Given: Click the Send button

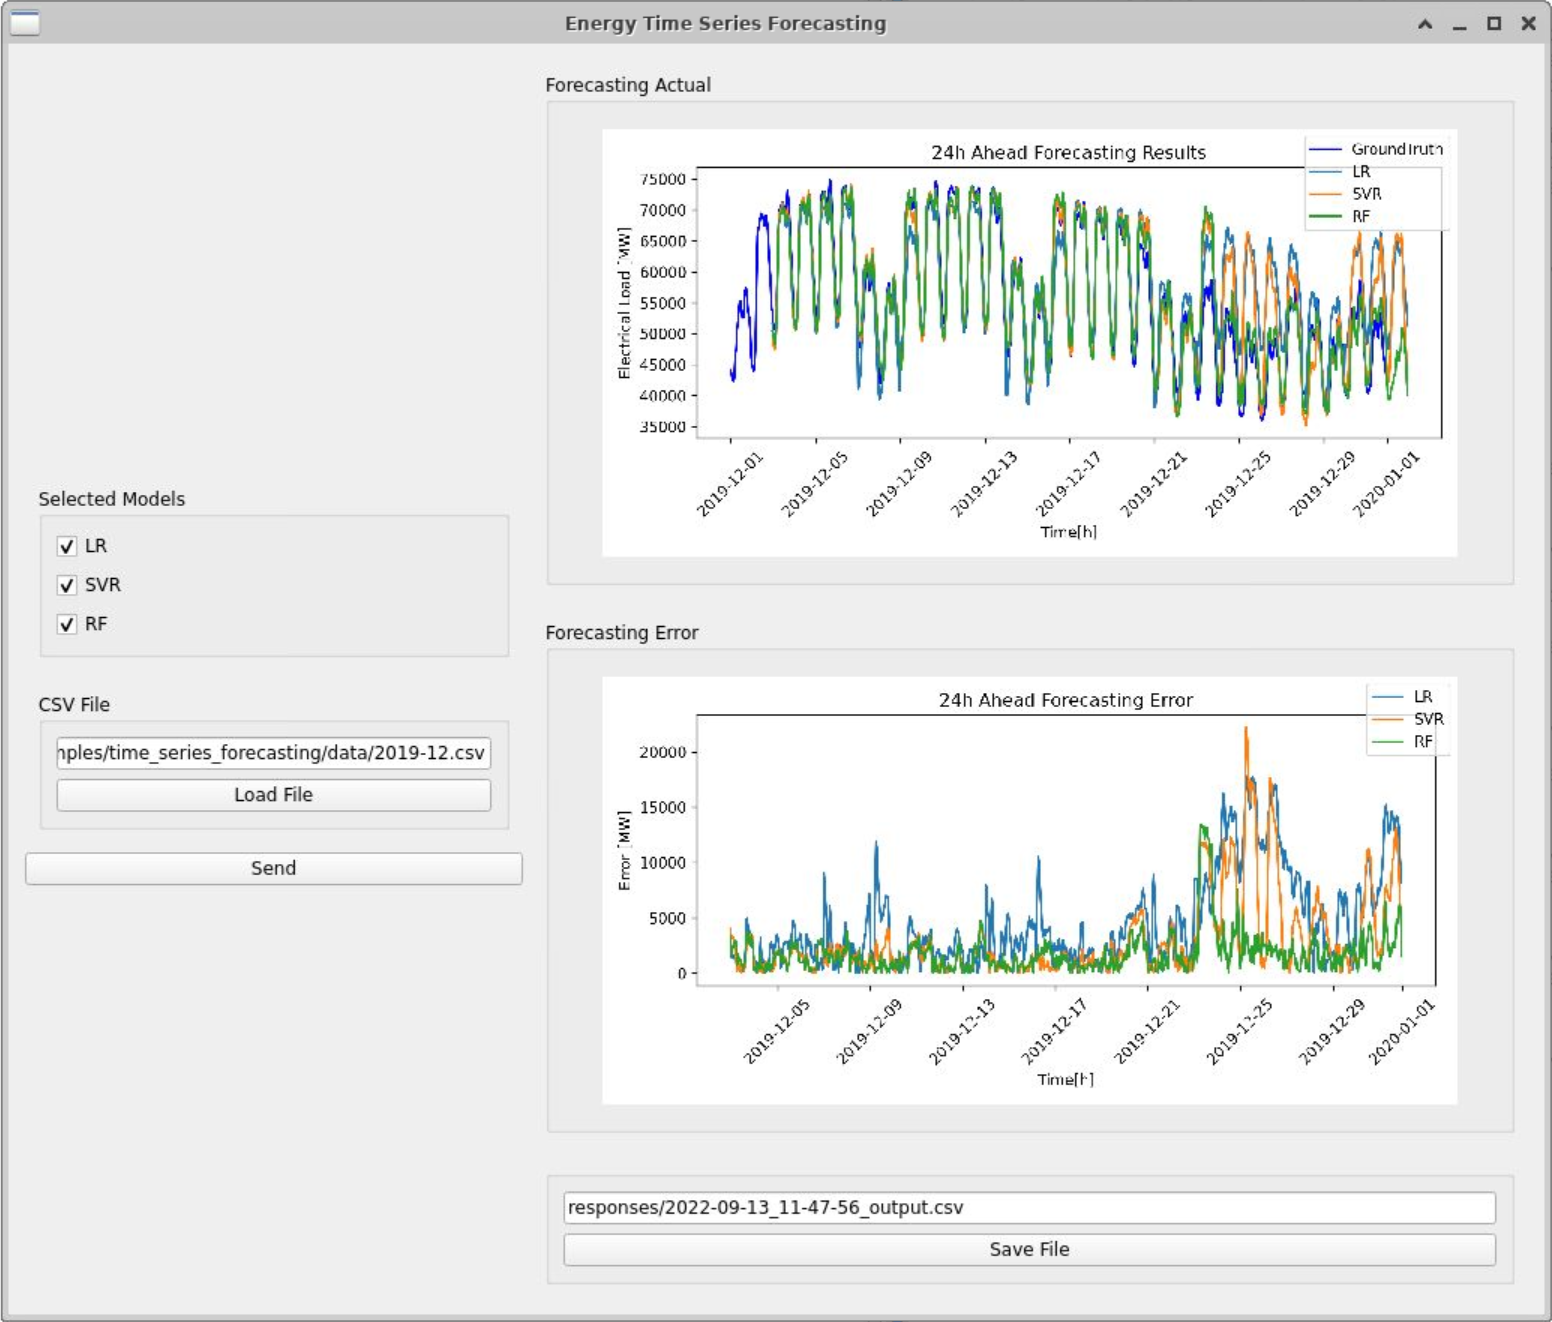Looking at the screenshot, I should tap(273, 868).
